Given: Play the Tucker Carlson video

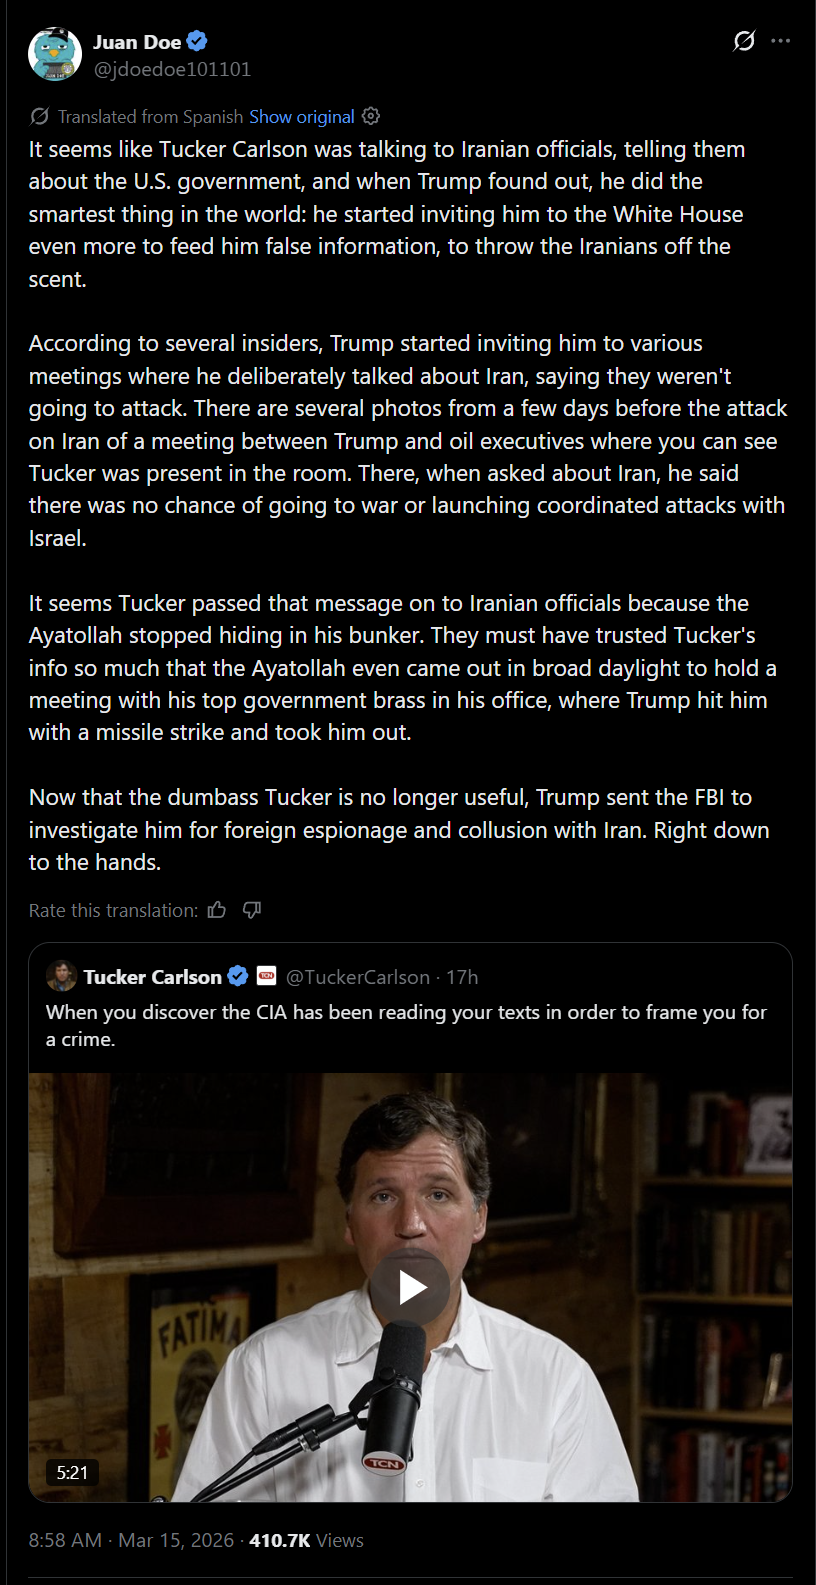Looking at the screenshot, I should tap(411, 1287).
